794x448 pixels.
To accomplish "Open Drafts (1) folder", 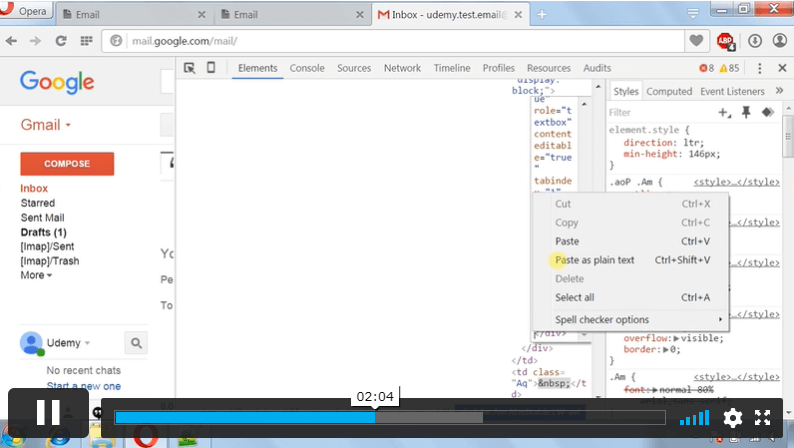I will tap(44, 232).
